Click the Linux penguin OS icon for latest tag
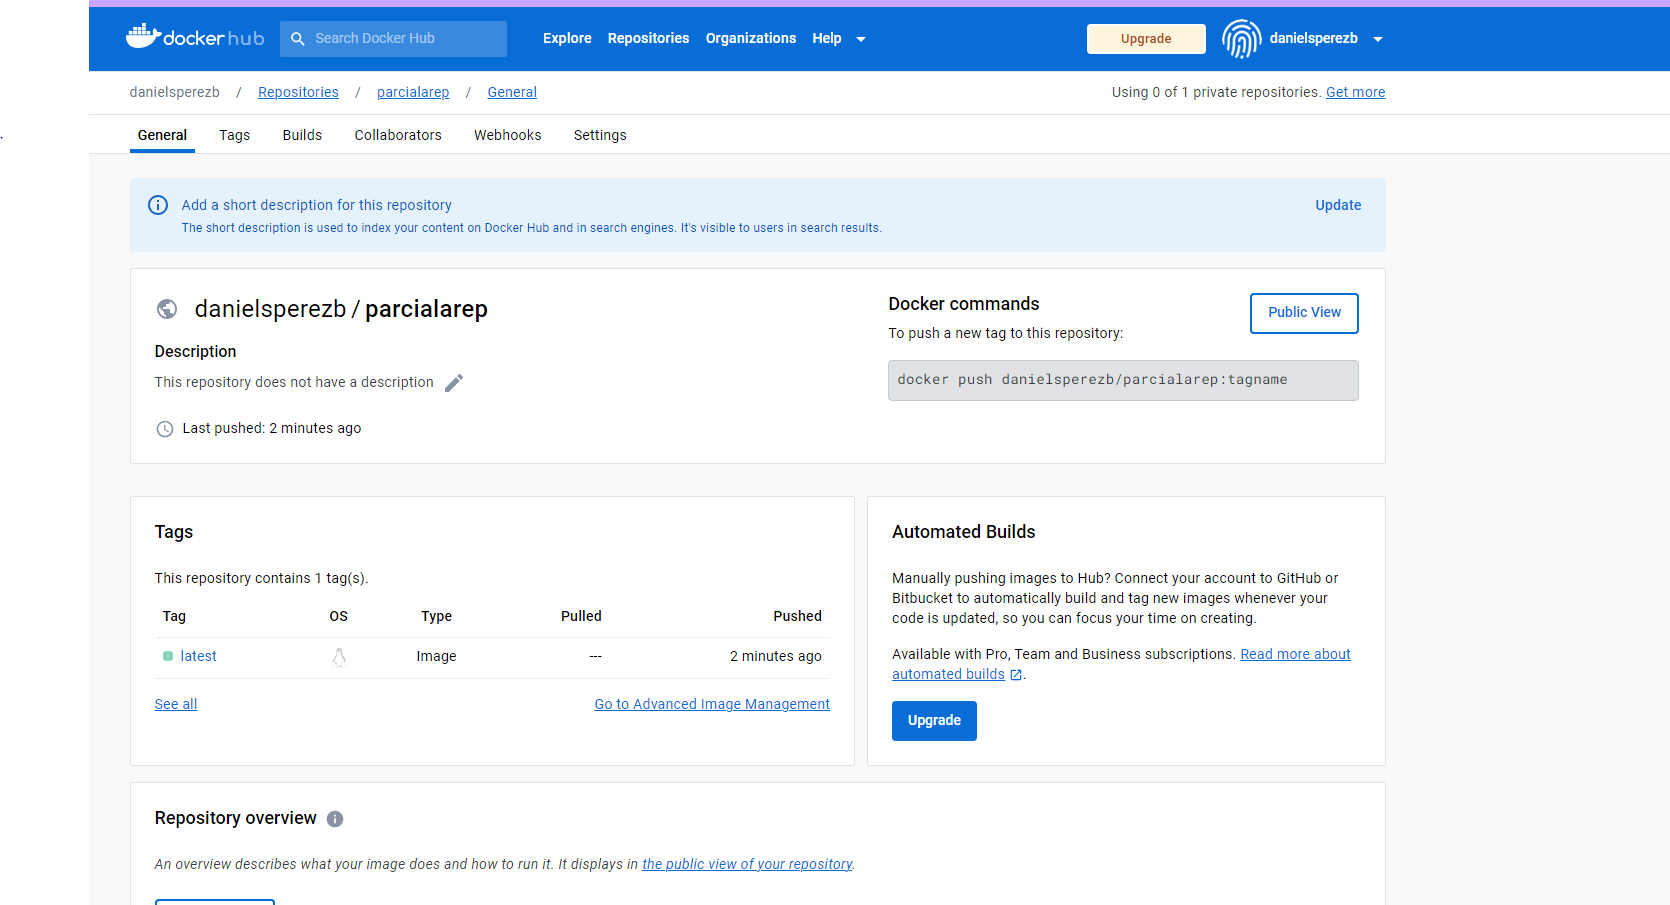This screenshot has width=1670, height=905. pyautogui.click(x=339, y=657)
